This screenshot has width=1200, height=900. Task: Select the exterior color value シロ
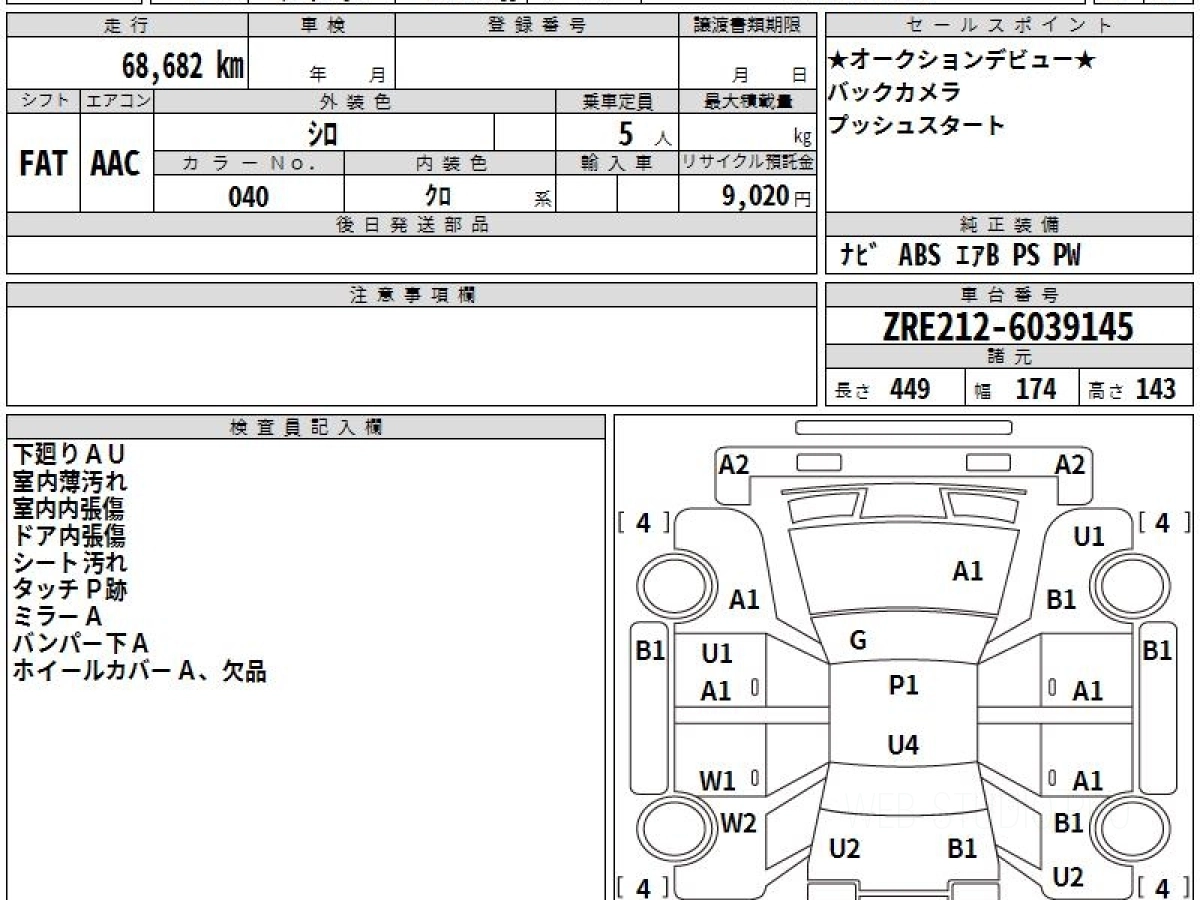(323, 133)
